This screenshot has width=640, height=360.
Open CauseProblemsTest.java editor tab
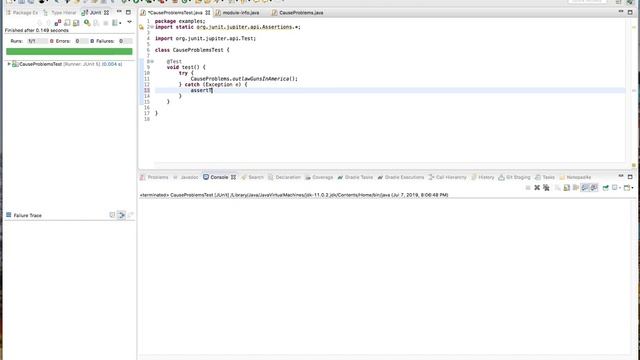point(175,13)
